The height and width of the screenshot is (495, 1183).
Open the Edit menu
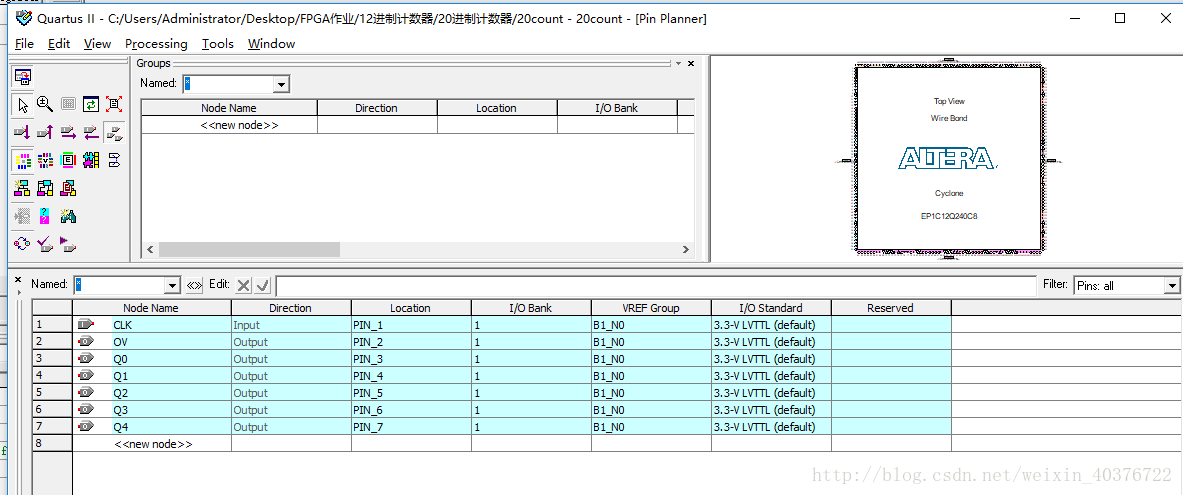coord(59,44)
